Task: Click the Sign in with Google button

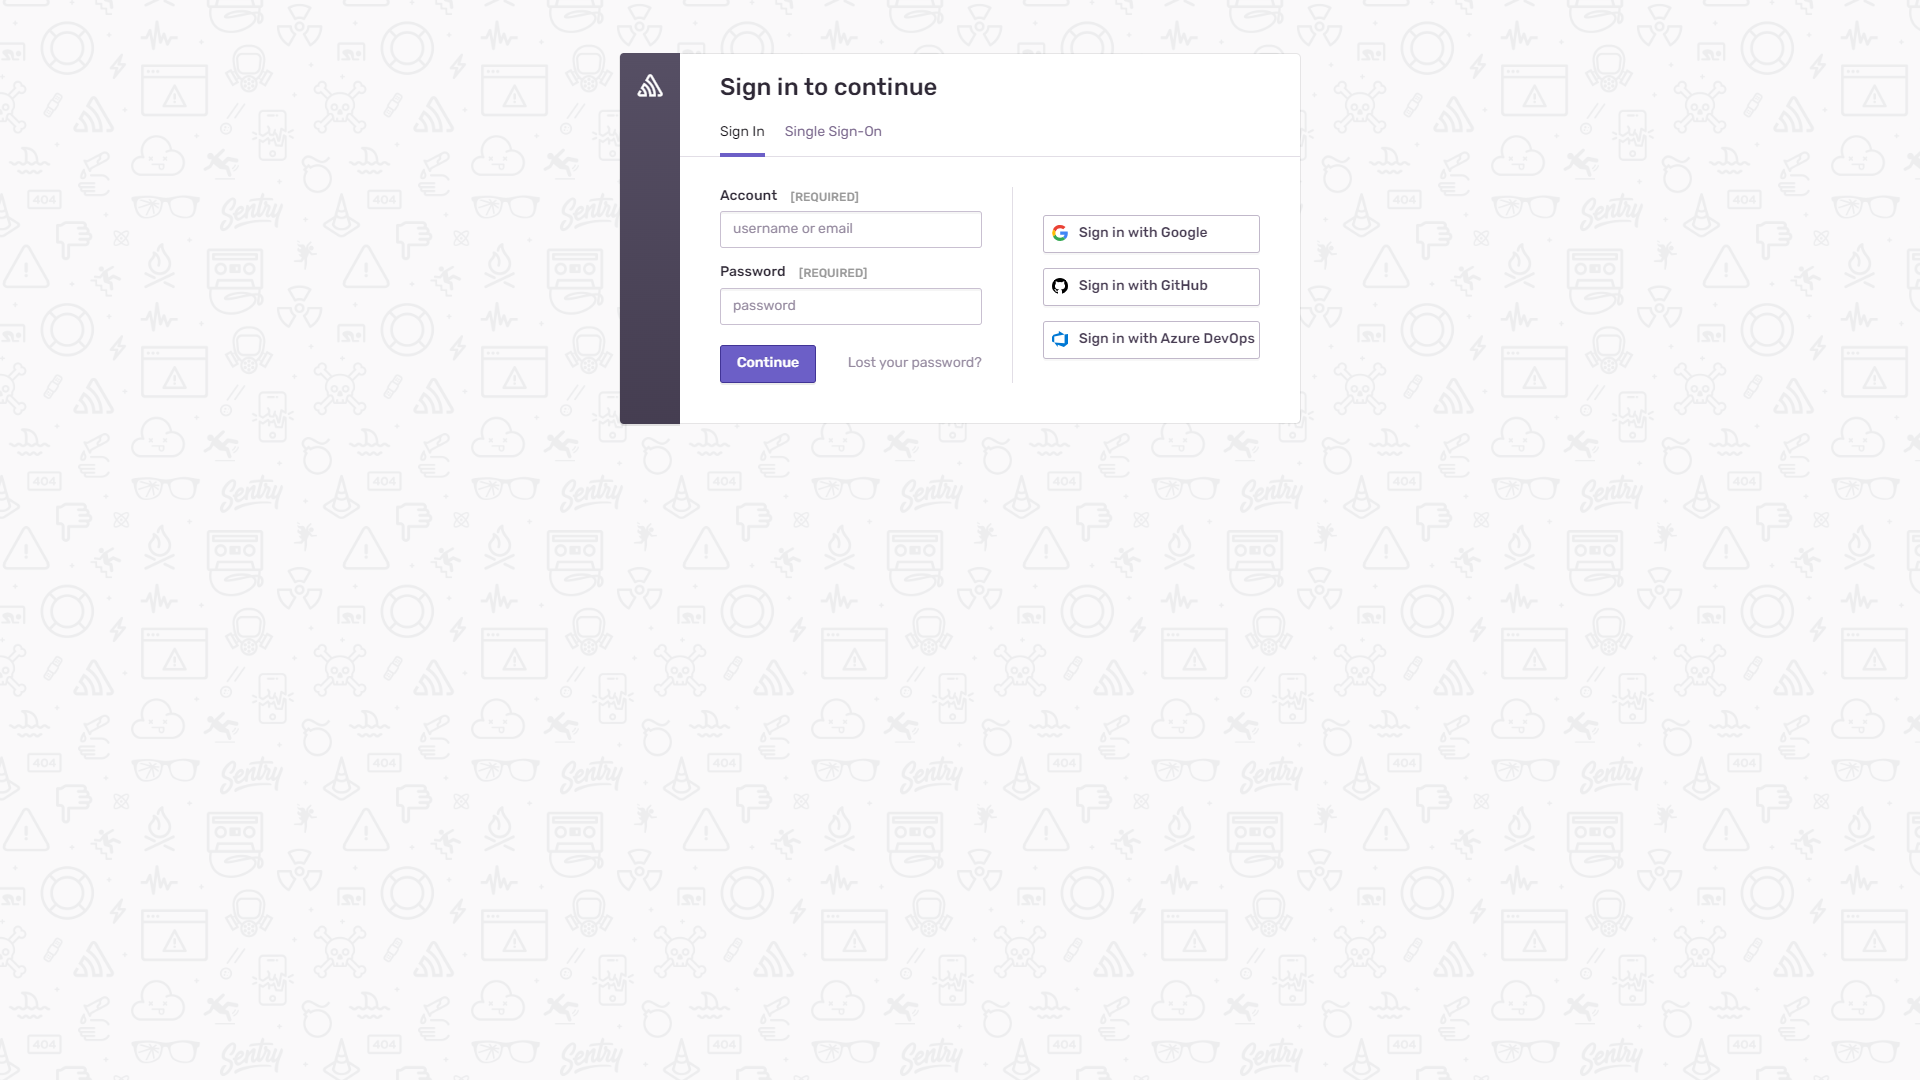Action: tap(1151, 233)
